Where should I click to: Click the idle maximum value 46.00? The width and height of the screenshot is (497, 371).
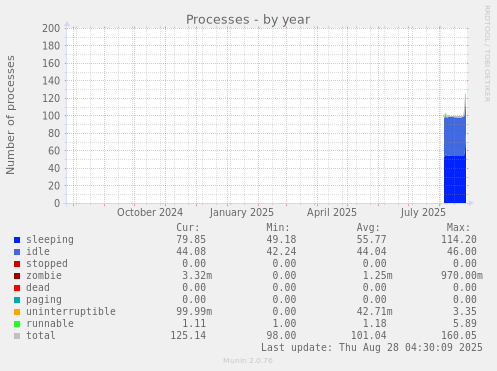462,252
